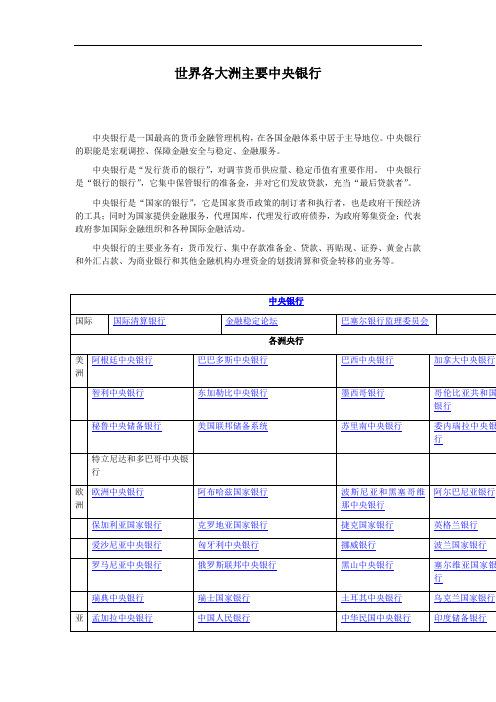
Task: Open 巴塞尔银行监理委员会 link
Action: pyautogui.click(x=385, y=321)
